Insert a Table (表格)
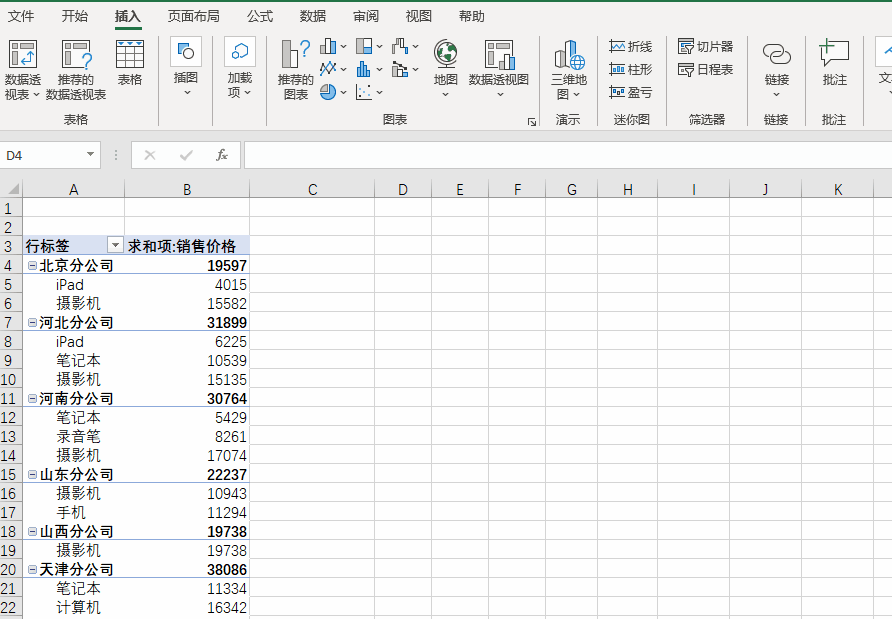The height and width of the screenshot is (619, 892). tap(130, 63)
